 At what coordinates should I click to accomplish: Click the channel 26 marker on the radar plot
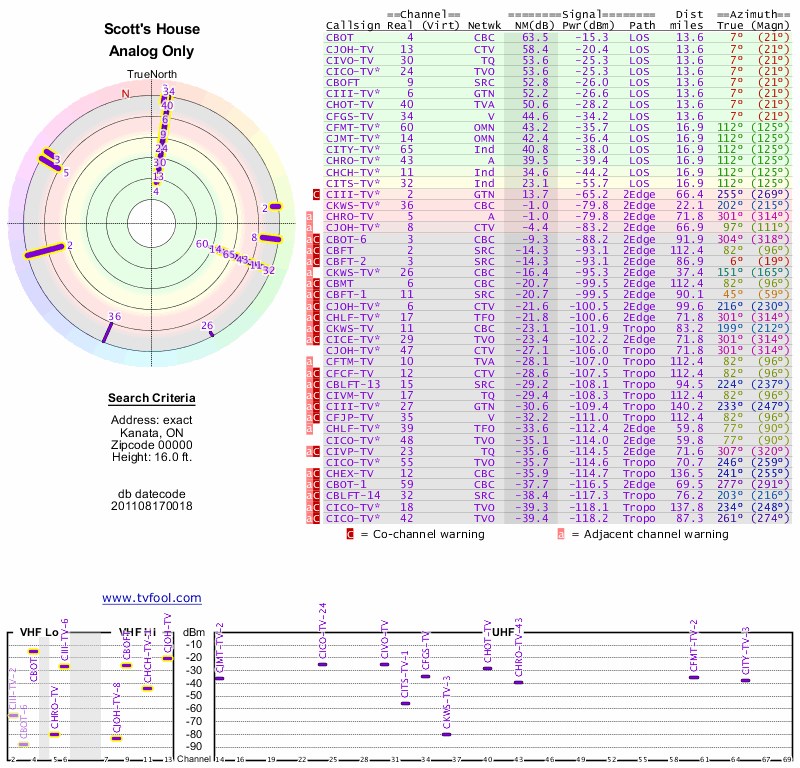coord(212,334)
